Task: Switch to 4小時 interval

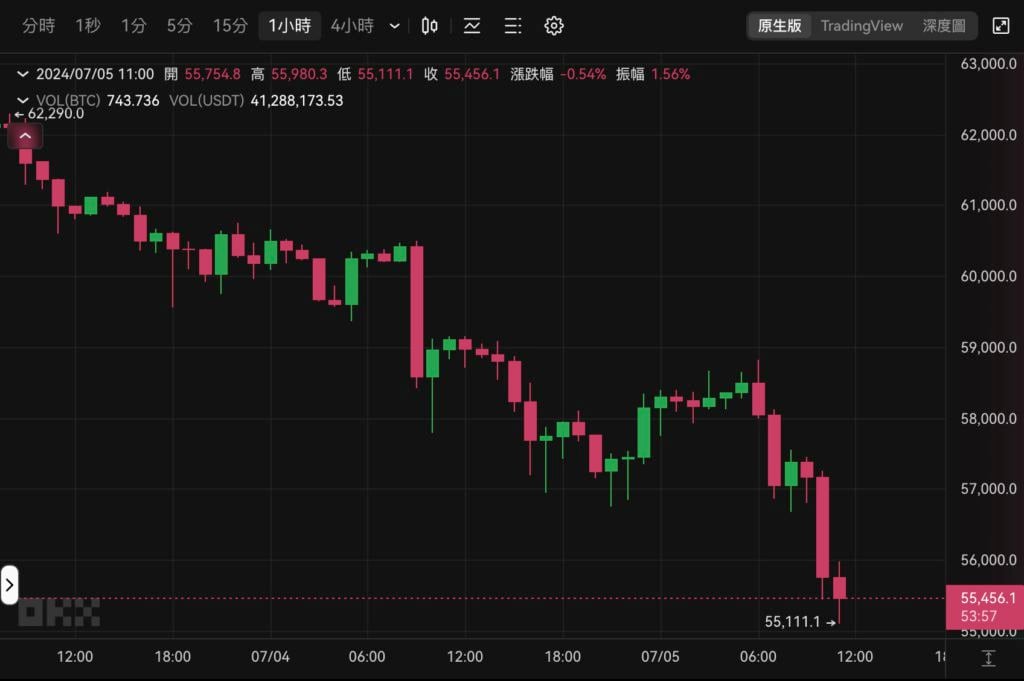Action: pyautogui.click(x=352, y=26)
